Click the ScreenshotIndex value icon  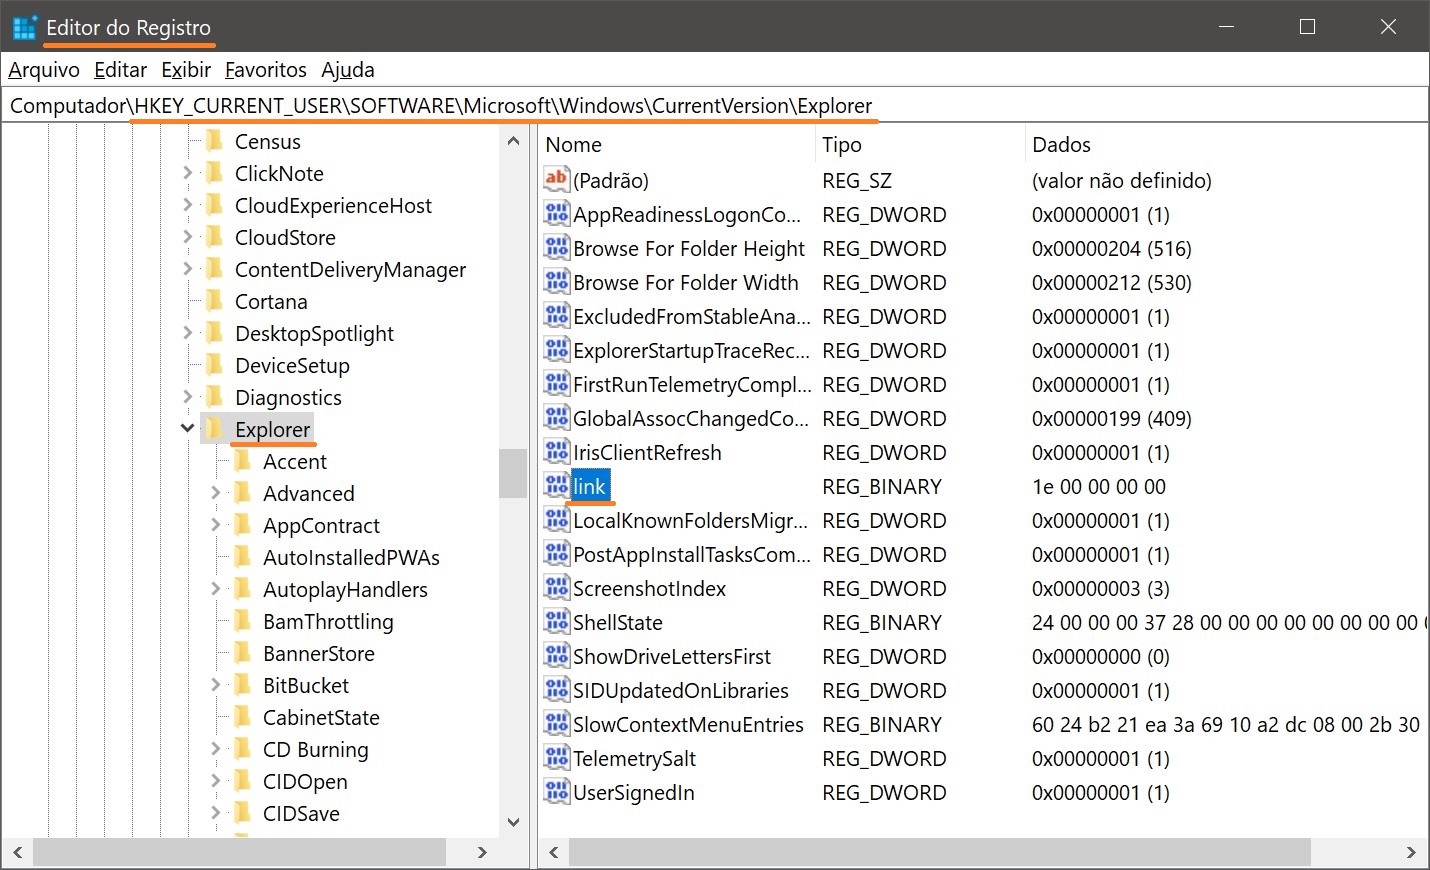(556, 587)
